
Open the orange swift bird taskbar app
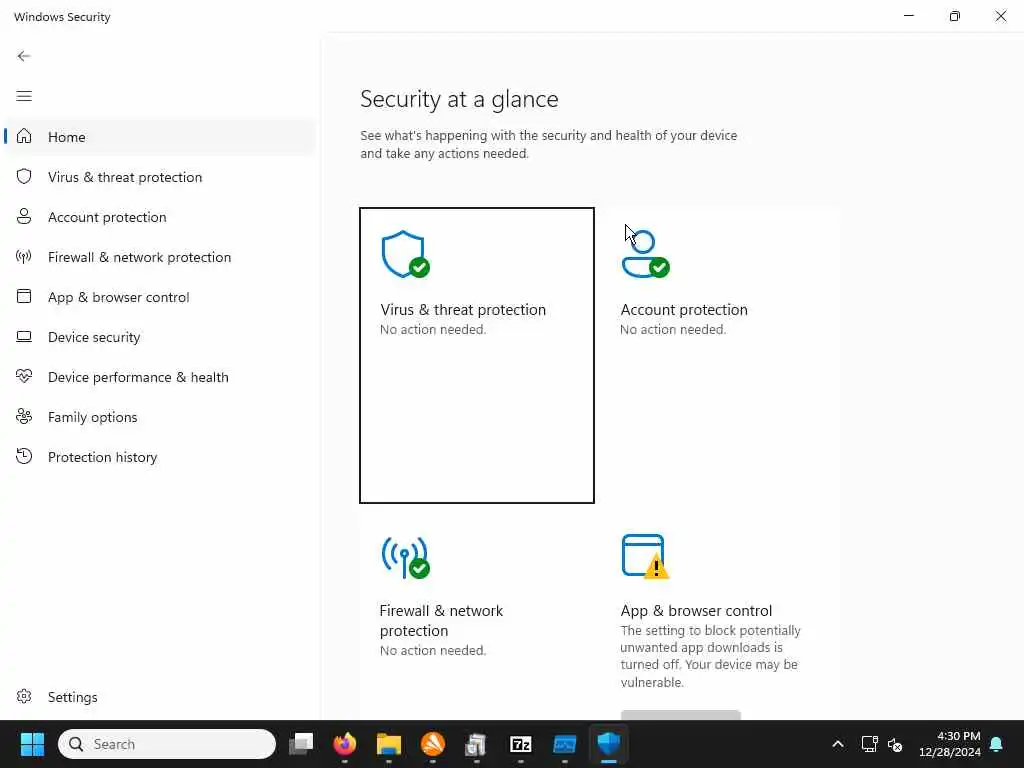click(433, 744)
